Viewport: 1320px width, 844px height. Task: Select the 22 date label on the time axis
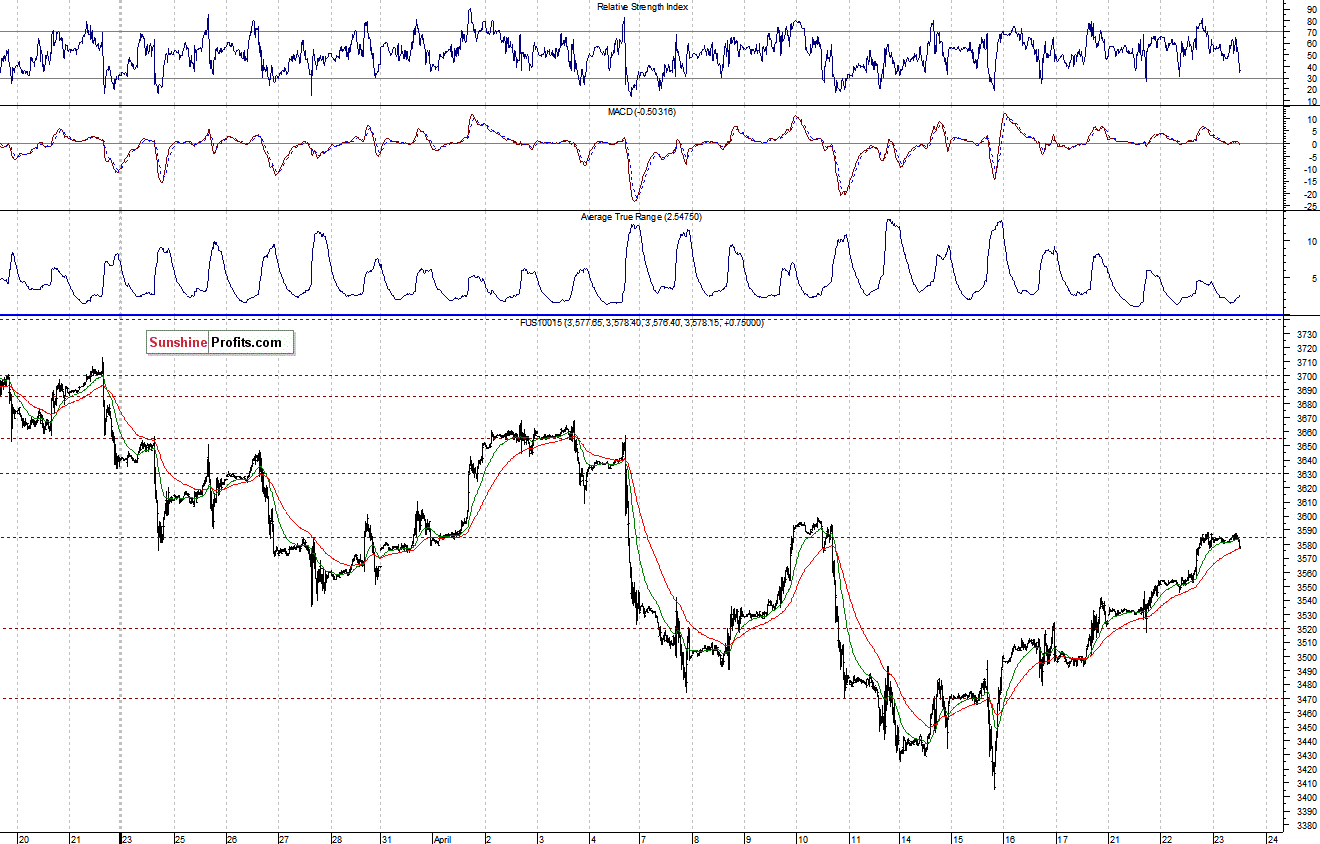click(x=1167, y=839)
